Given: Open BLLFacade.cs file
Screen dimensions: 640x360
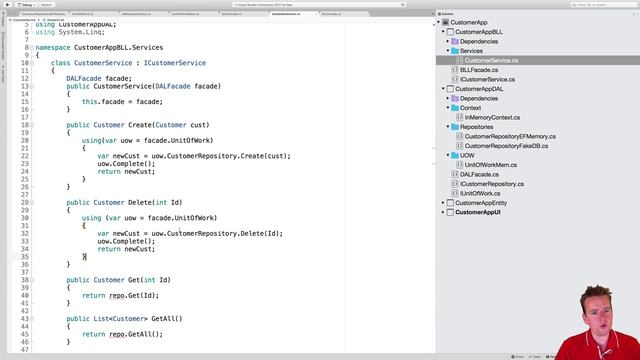Looking at the screenshot, I should point(479,70).
